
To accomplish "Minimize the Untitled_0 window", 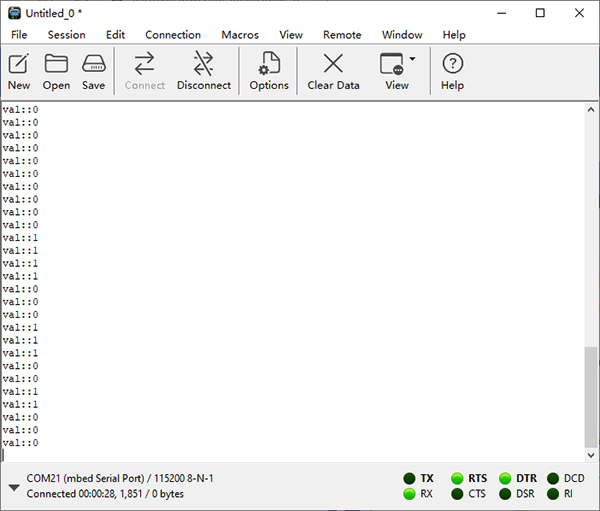I will coord(502,13).
